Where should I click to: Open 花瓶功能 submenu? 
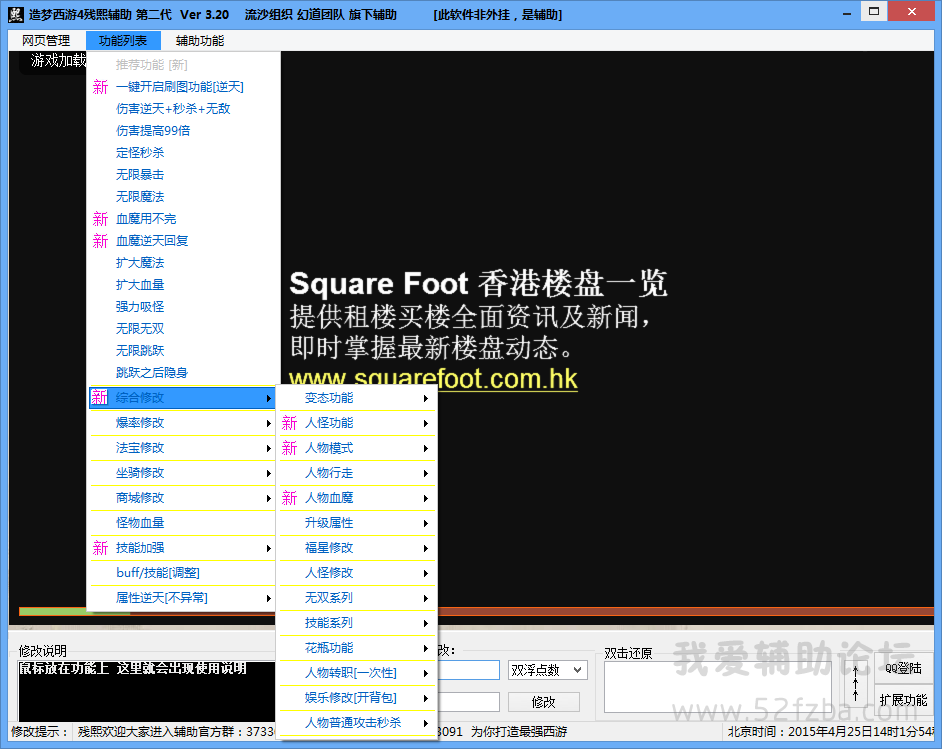click(x=356, y=648)
